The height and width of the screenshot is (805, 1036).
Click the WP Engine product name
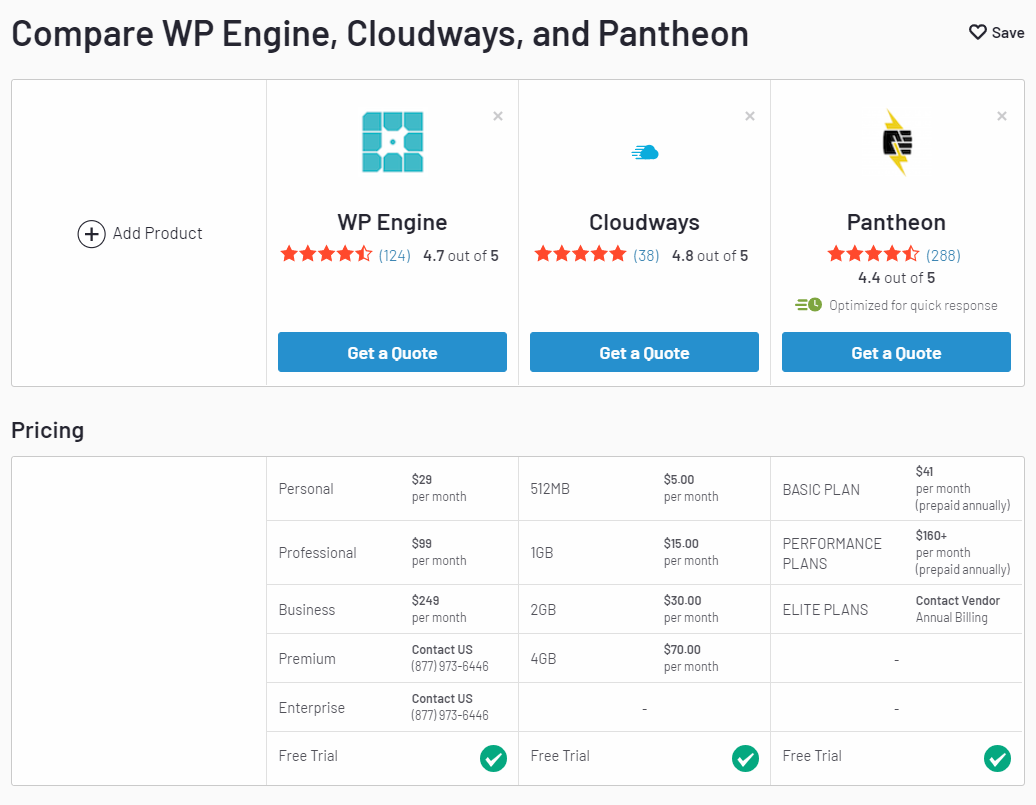(x=392, y=222)
